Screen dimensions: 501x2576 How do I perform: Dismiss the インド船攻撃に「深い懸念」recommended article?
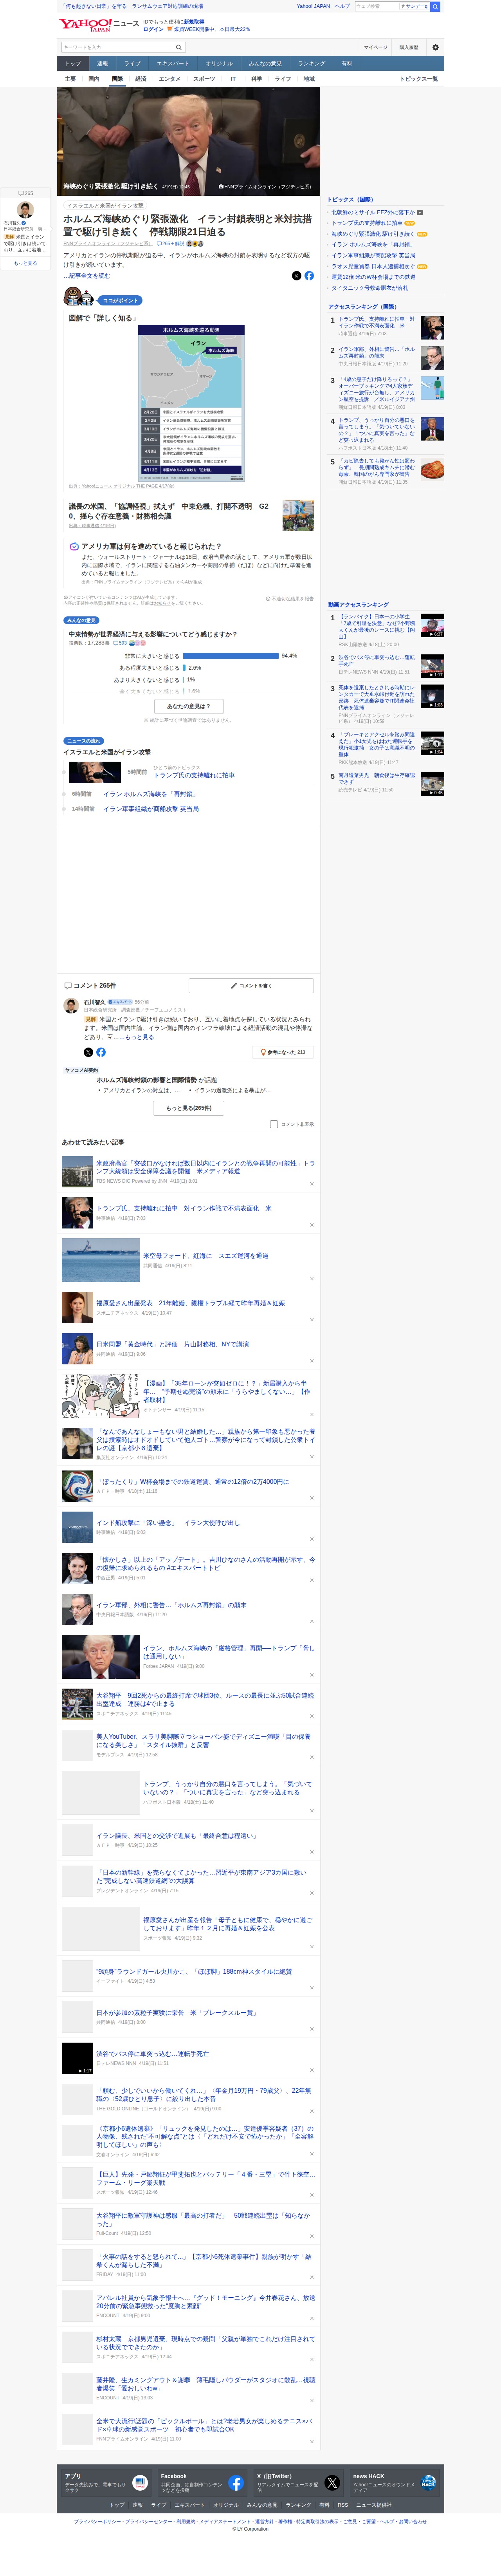coord(312,1540)
